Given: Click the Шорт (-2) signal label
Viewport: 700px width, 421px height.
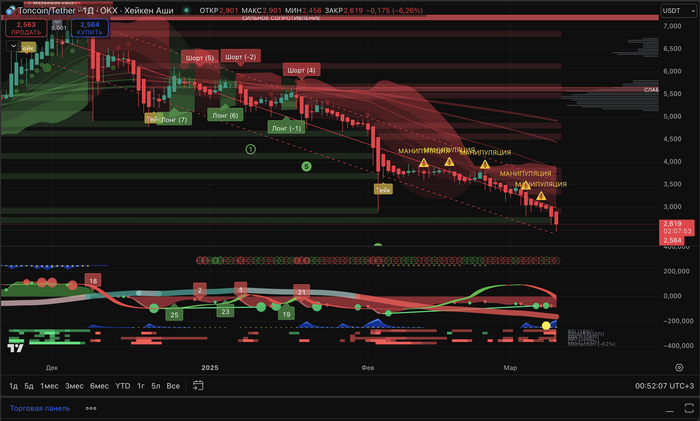Looking at the screenshot, I should (x=241, y=57).
